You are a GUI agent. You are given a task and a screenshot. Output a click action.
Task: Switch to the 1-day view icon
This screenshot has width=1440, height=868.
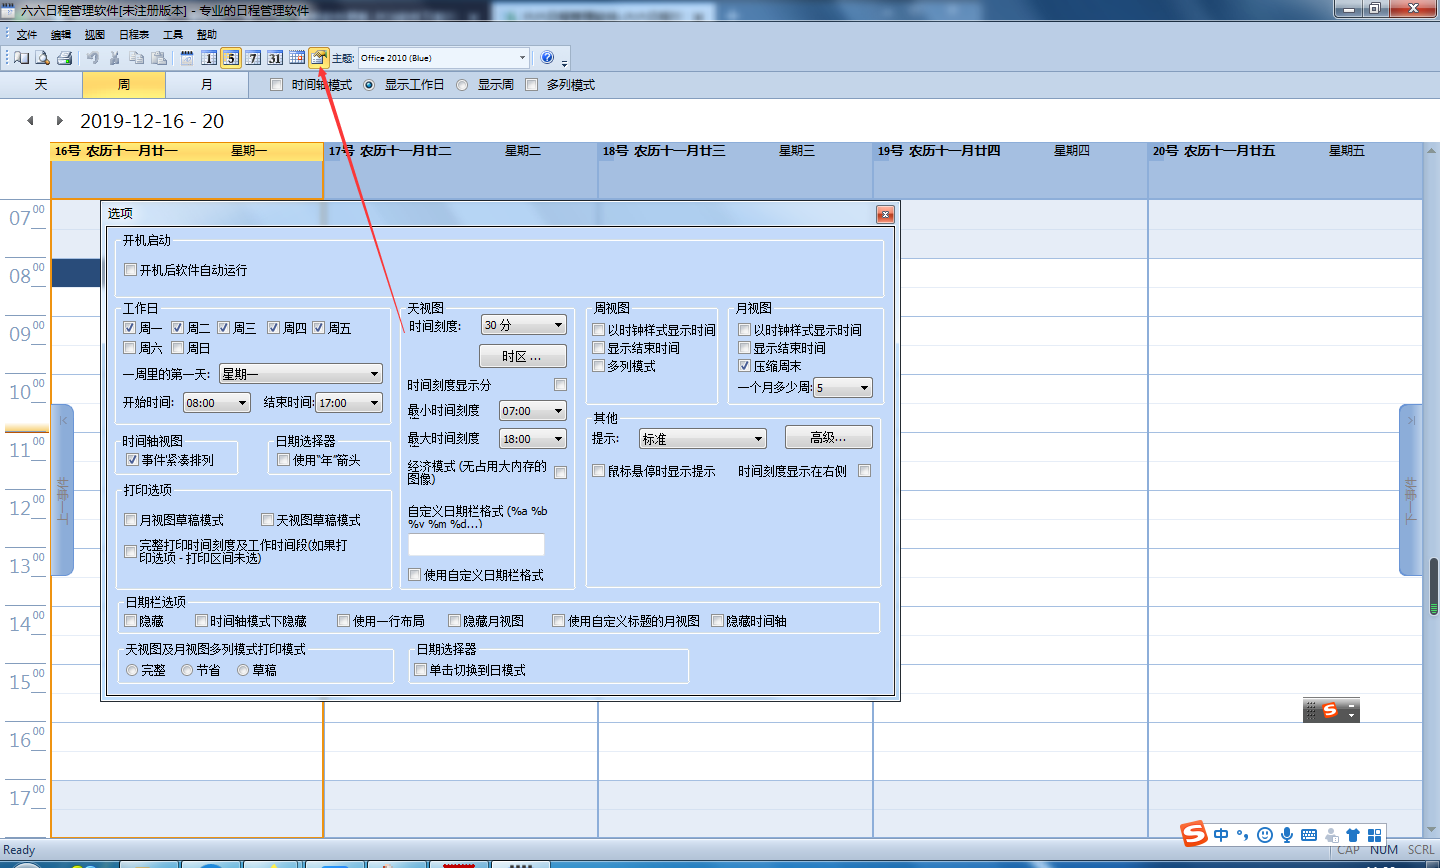[x=209, y=58]
